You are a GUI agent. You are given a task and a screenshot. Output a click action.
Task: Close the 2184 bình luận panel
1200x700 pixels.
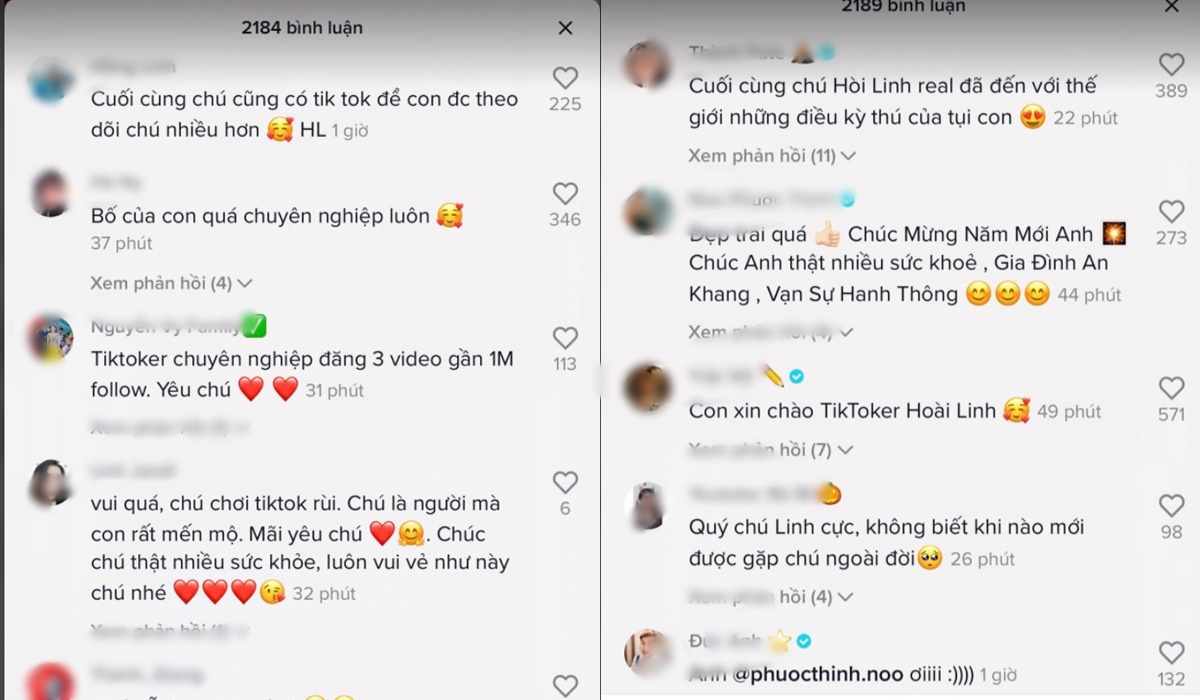pos(565,28)
